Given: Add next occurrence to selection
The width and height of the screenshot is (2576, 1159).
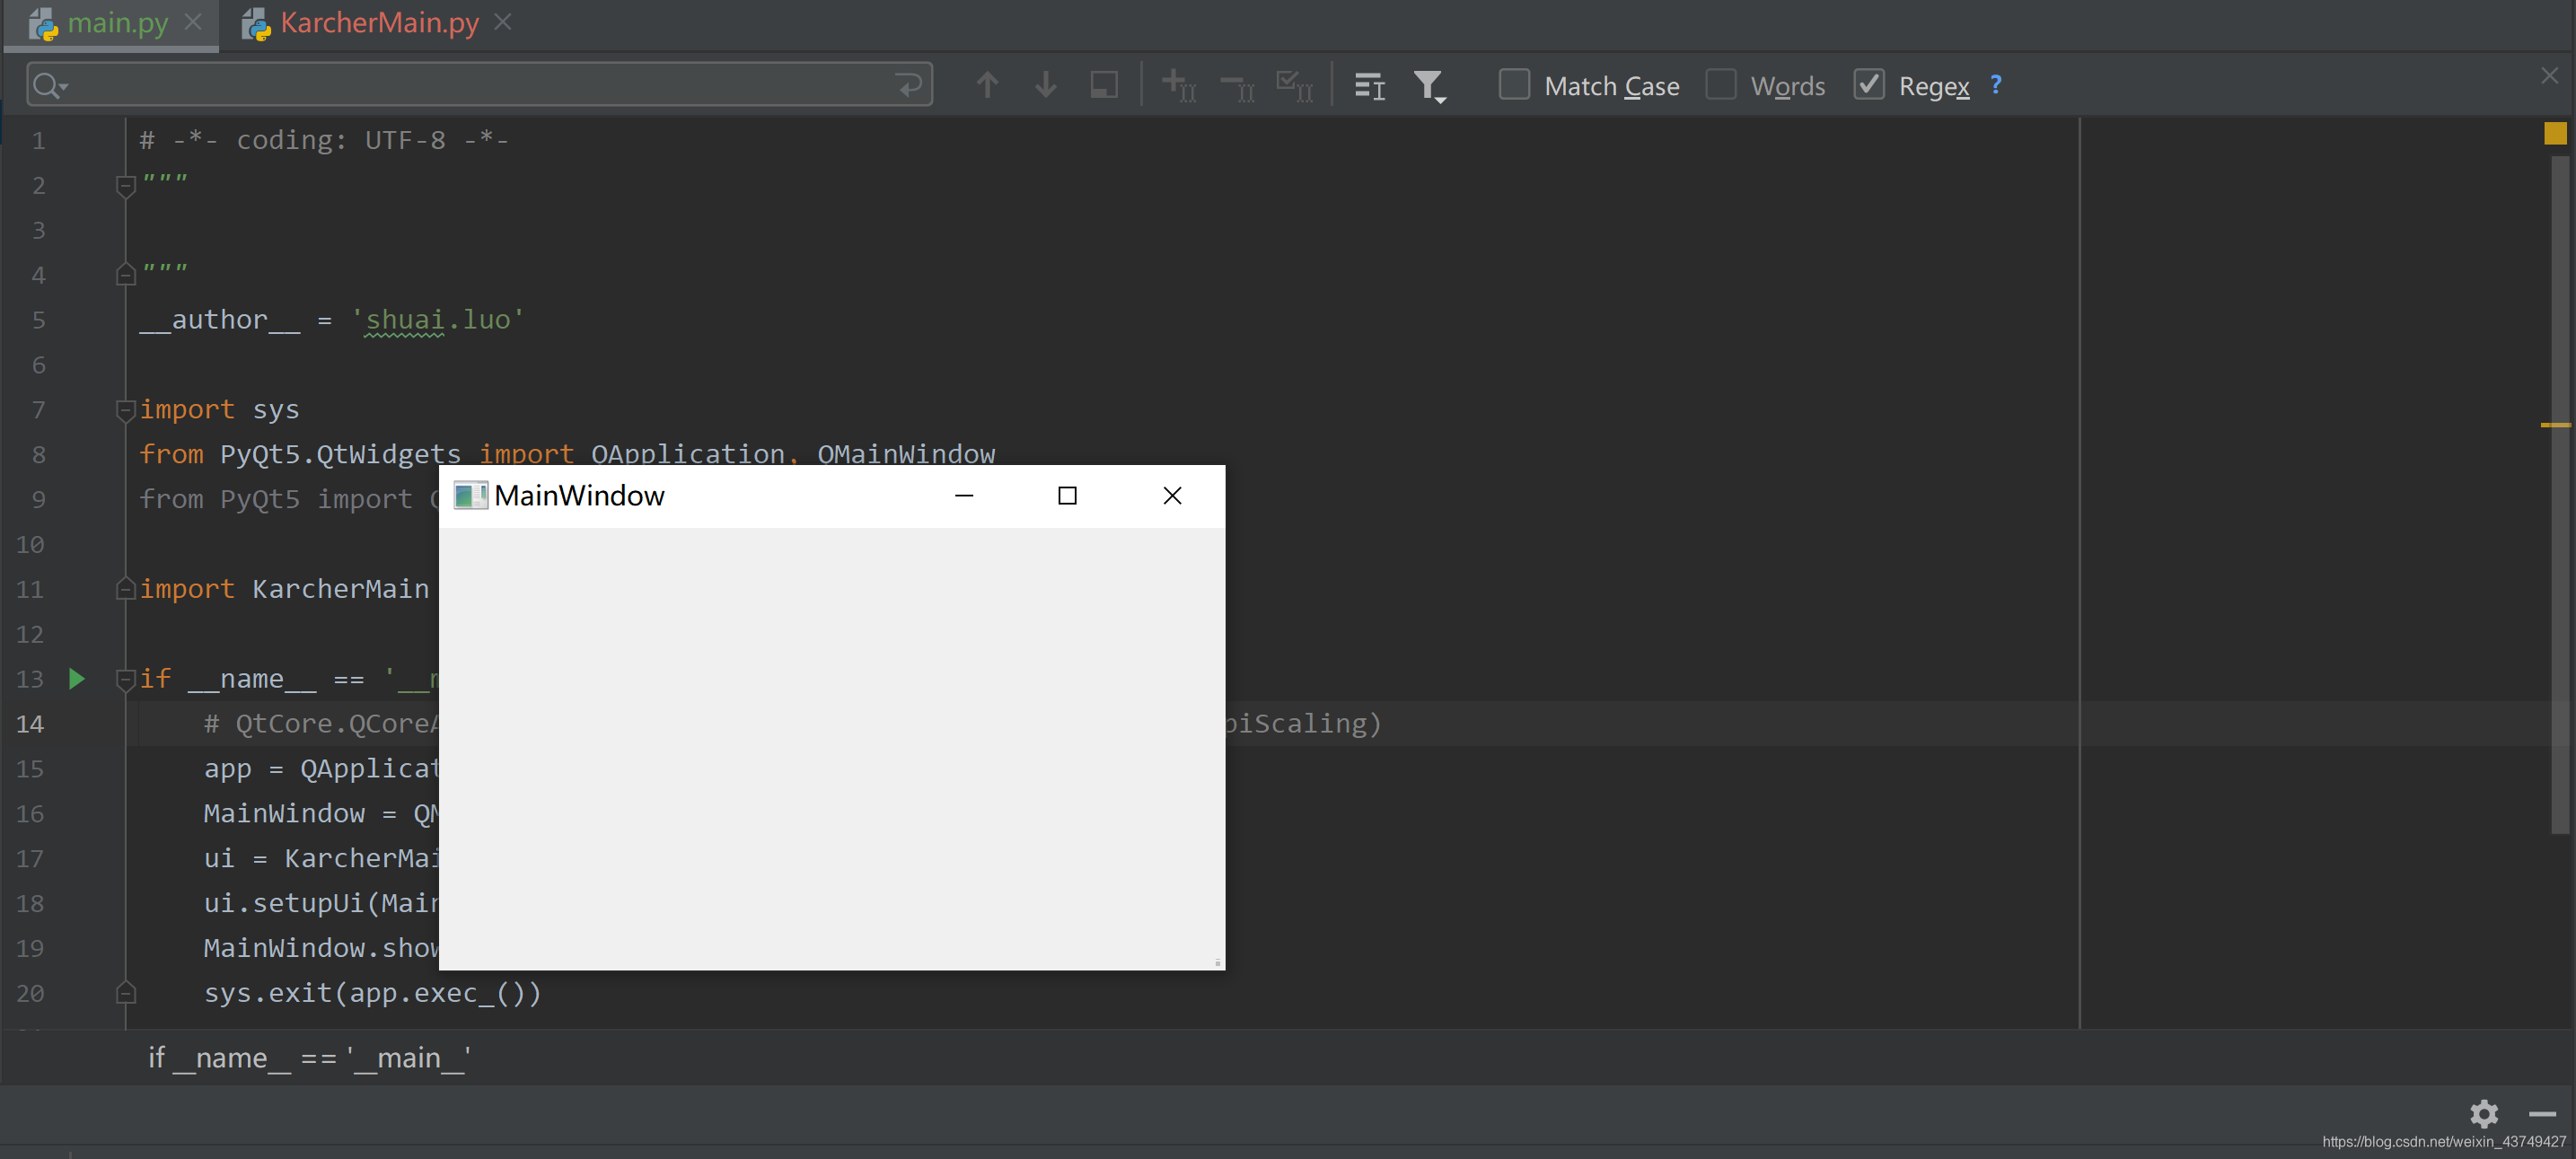Looking at the screenshot, I should click(1178, 85).
